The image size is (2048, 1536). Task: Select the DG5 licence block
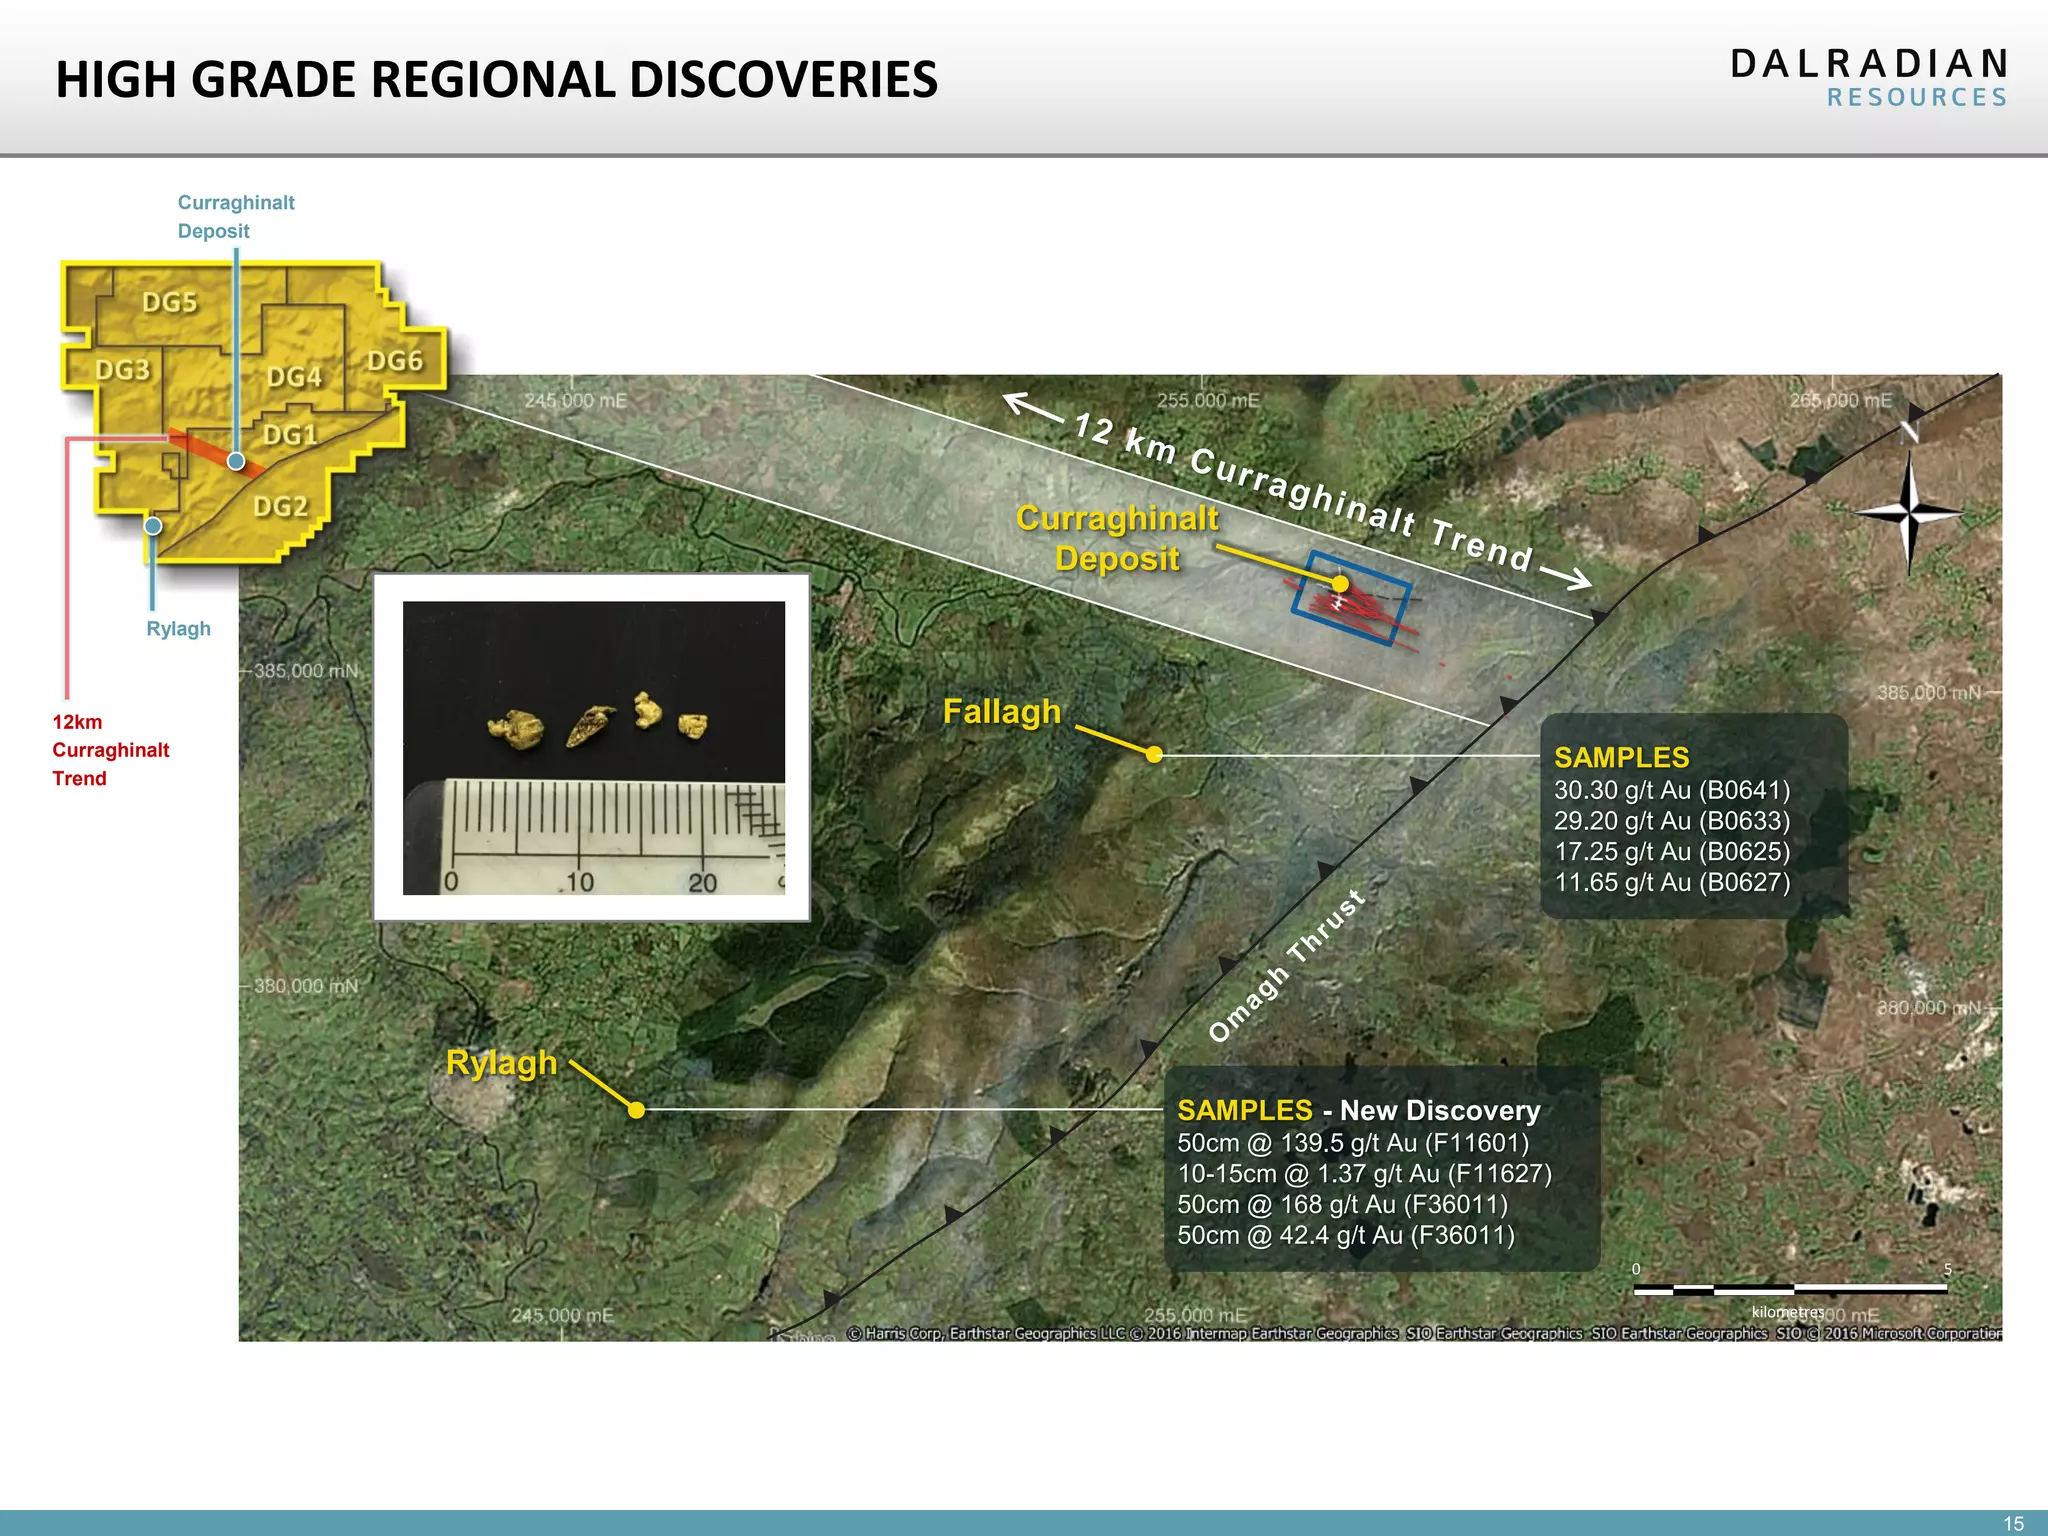[x=170, y=303]
